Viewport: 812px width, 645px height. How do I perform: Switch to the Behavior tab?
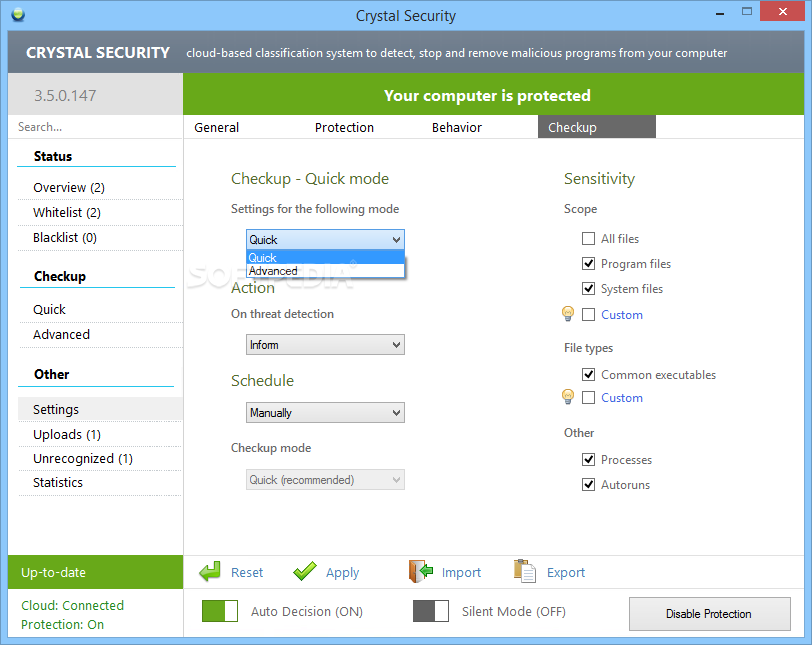(x=457, y=127)
